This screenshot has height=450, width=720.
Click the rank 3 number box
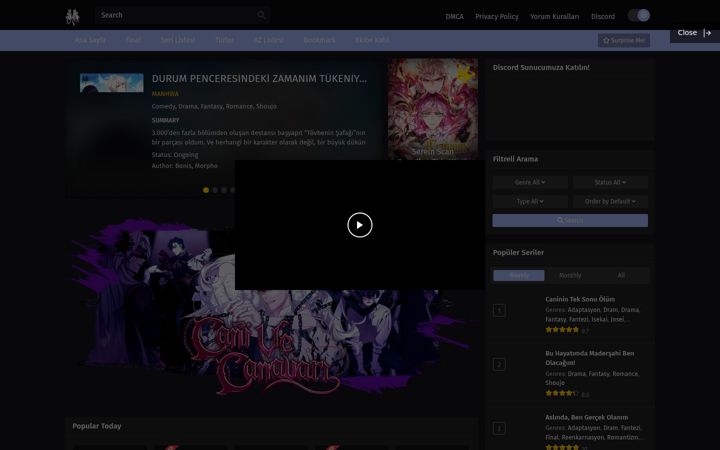(x=499, y=428)
